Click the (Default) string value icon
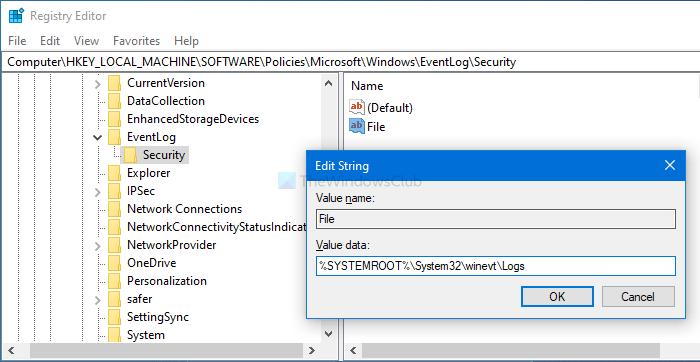Viewport: 700px width, 362px height. point(357,108)
